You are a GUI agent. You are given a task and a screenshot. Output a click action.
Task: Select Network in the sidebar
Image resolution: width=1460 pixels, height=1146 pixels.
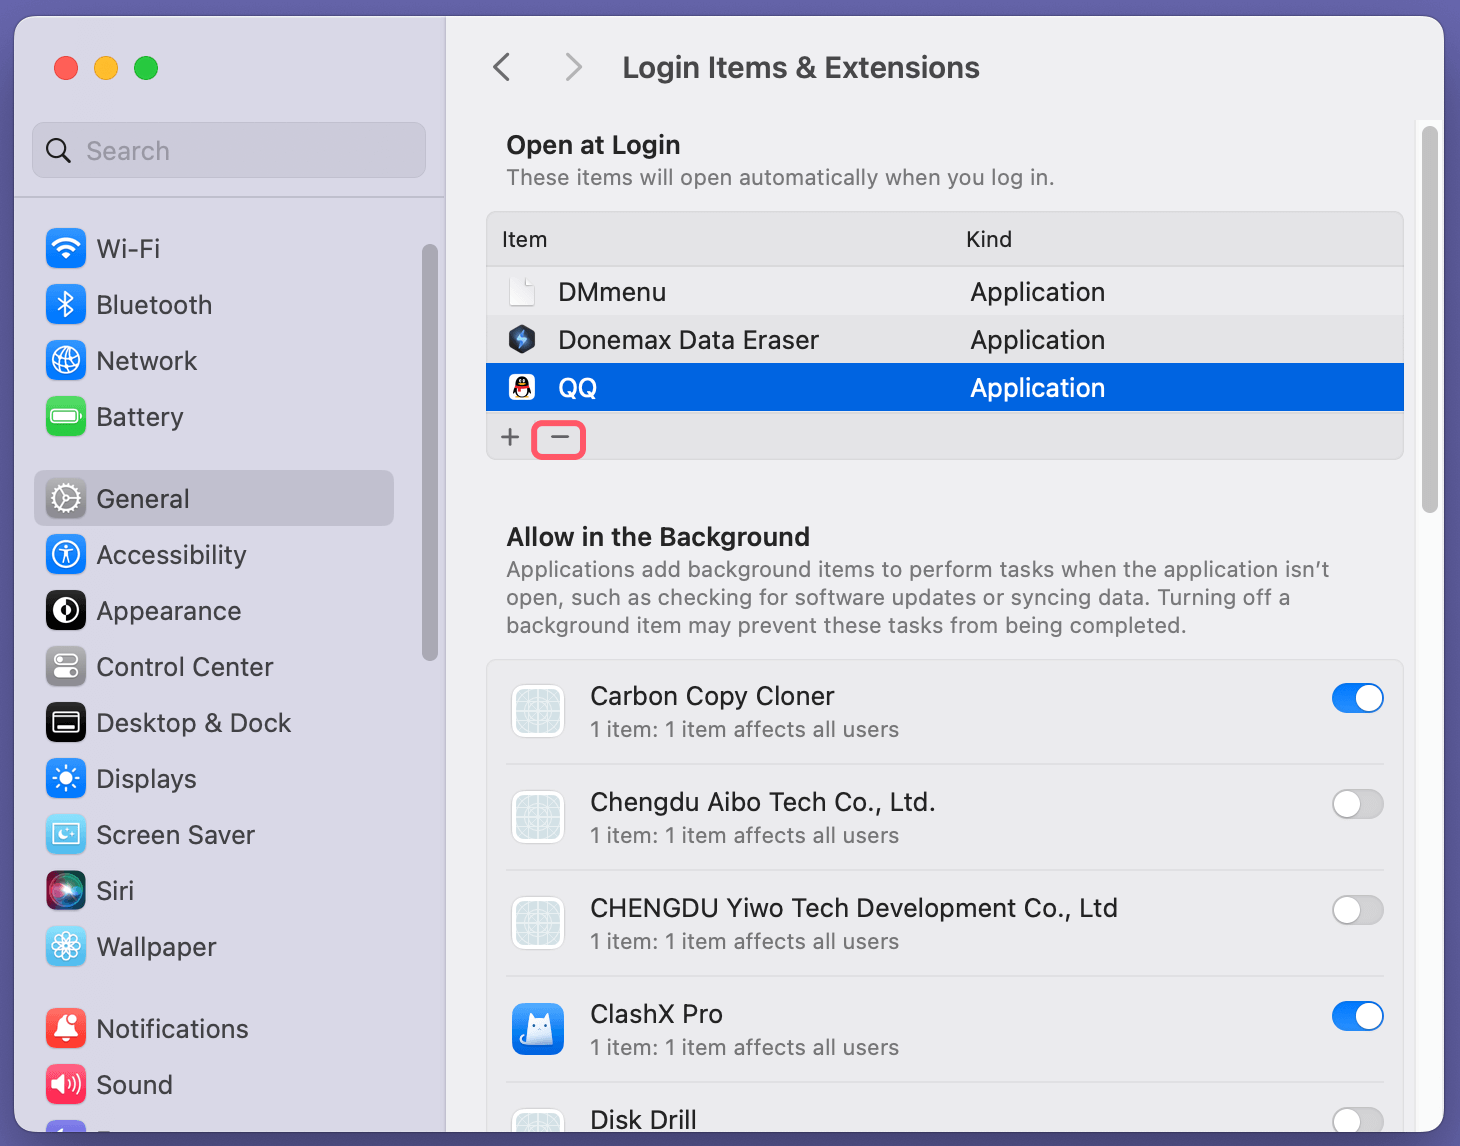(147, 361)
